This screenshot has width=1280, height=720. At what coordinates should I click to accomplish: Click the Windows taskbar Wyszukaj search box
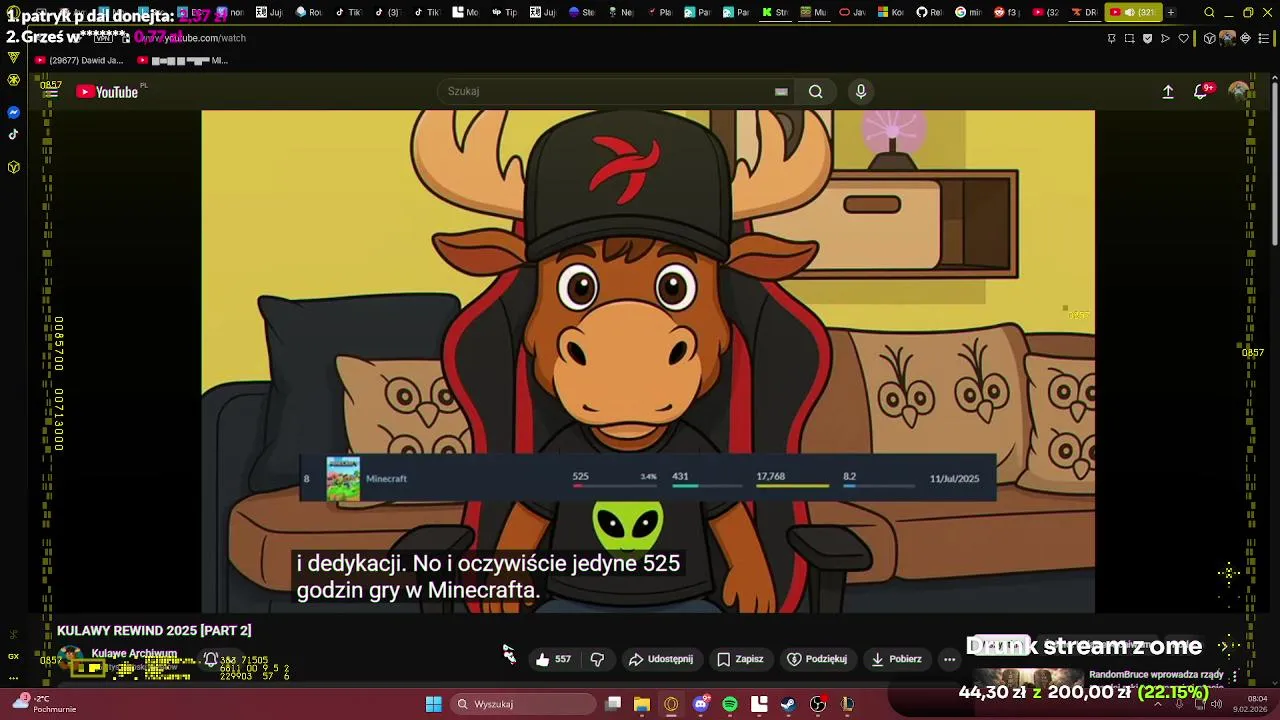(525, 704)
